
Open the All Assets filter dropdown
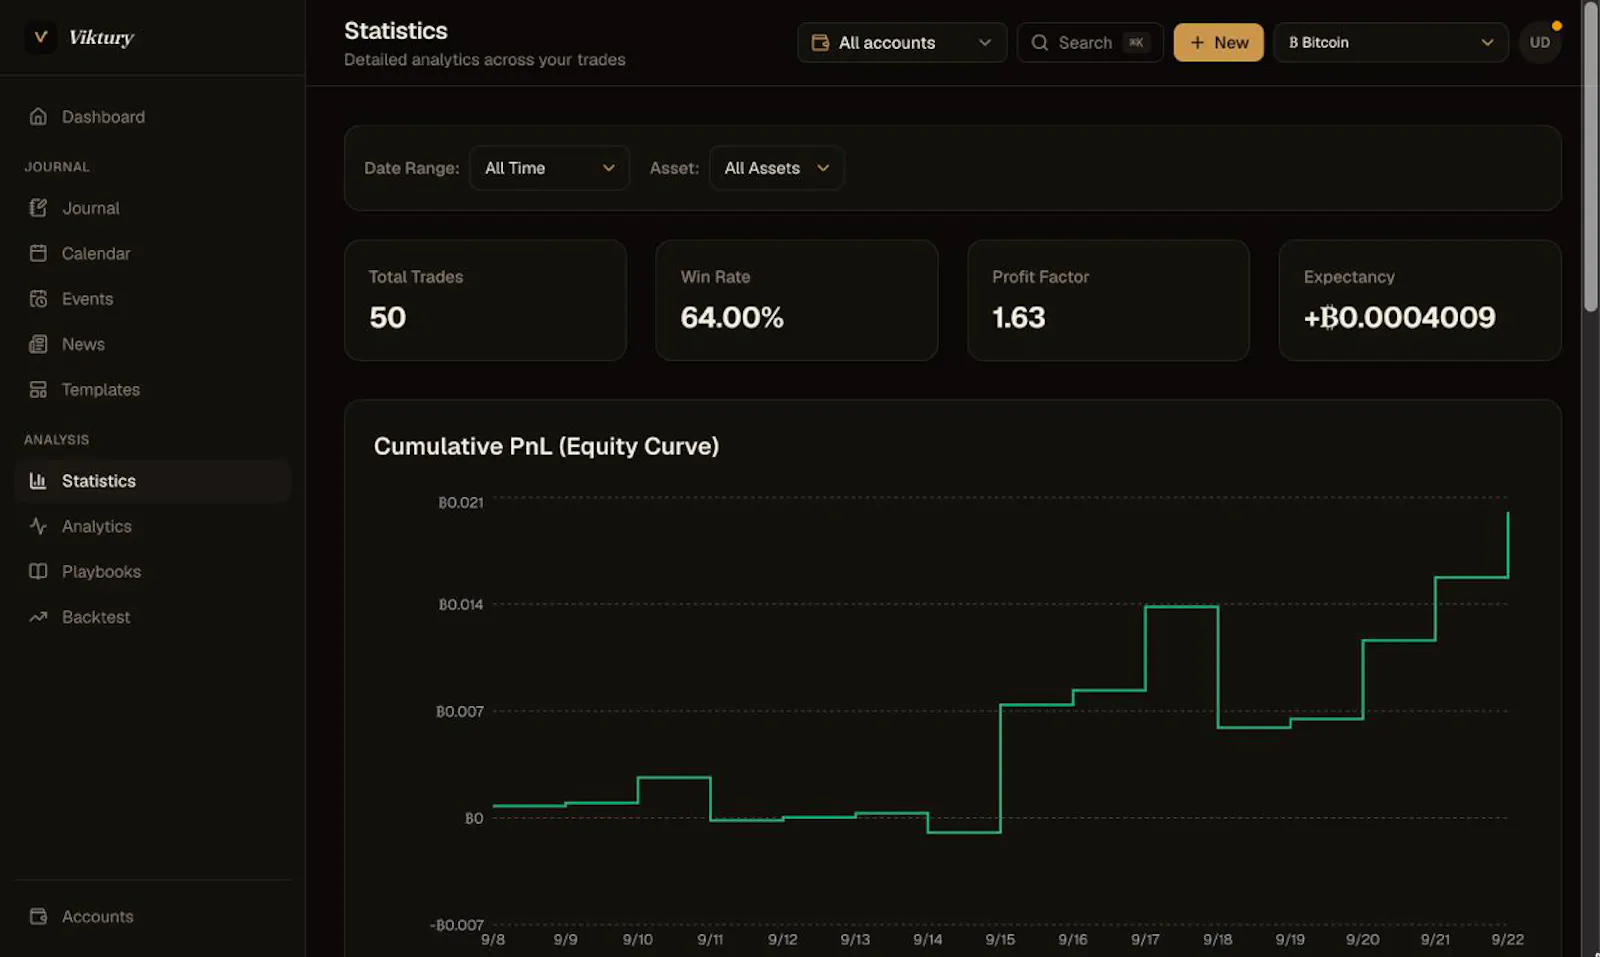click(777, 168)
